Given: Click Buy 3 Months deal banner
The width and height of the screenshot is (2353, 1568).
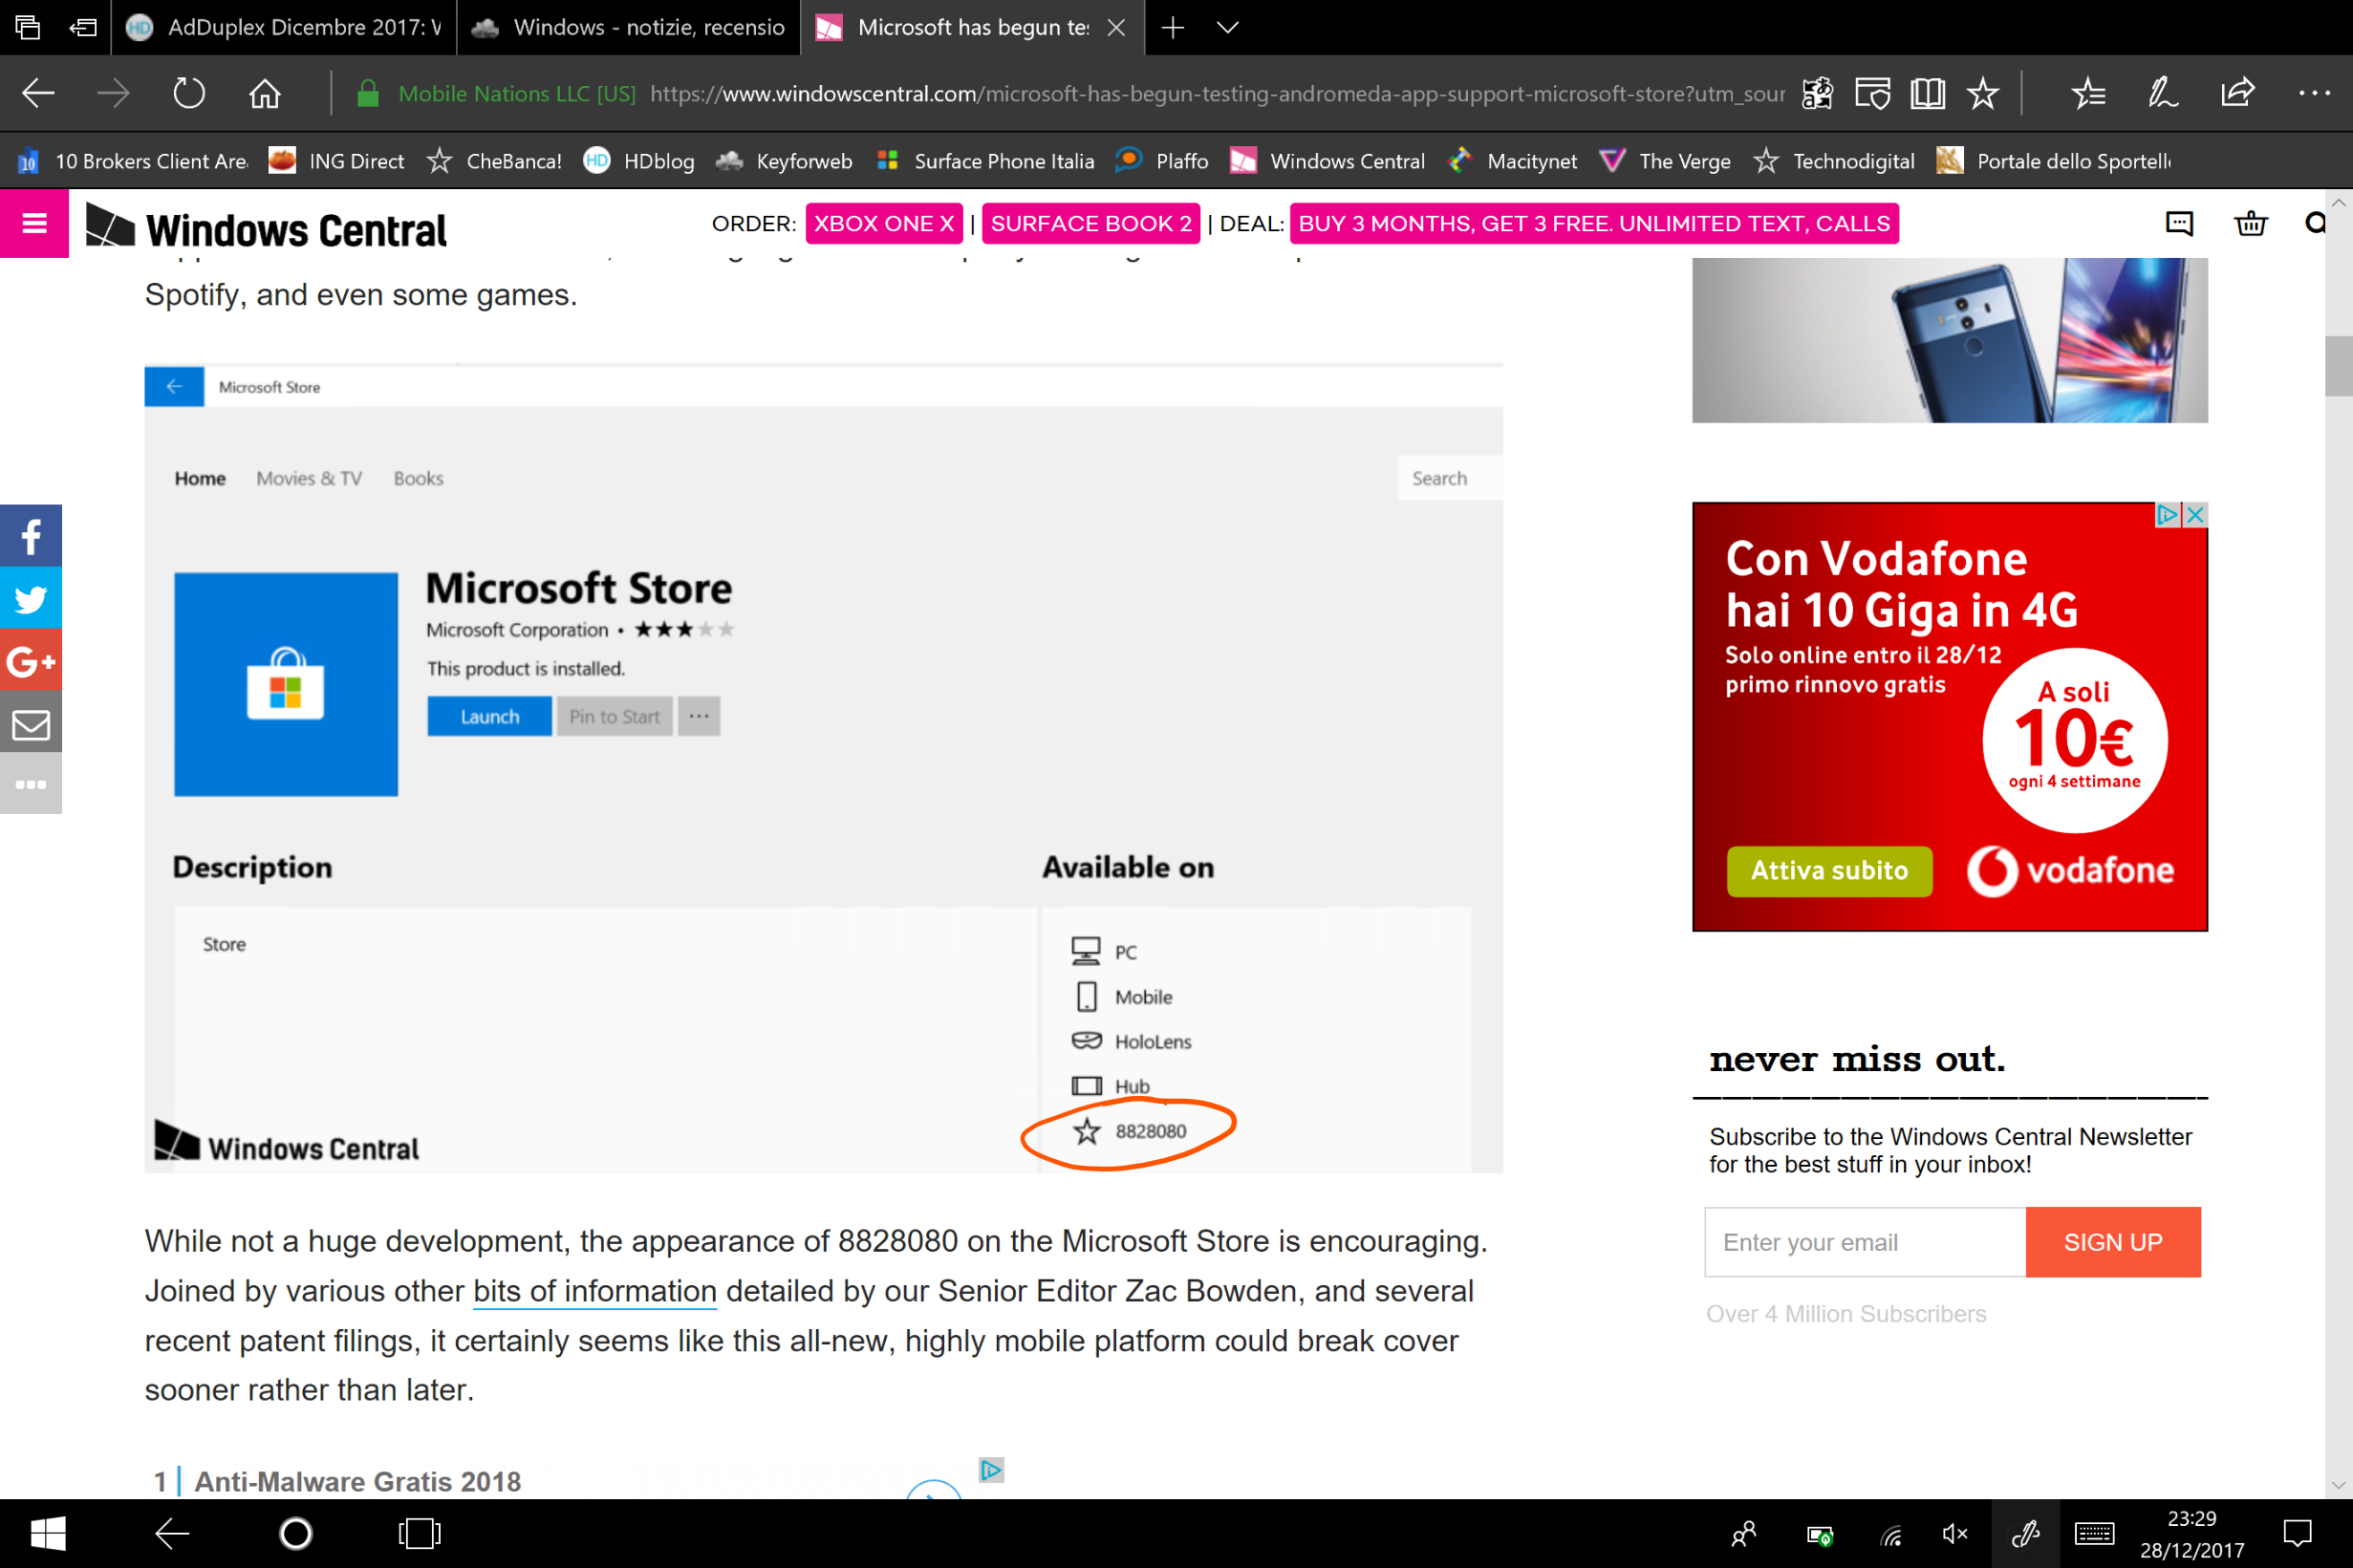Looking at the screenshot, I should tap(1594, 223).
